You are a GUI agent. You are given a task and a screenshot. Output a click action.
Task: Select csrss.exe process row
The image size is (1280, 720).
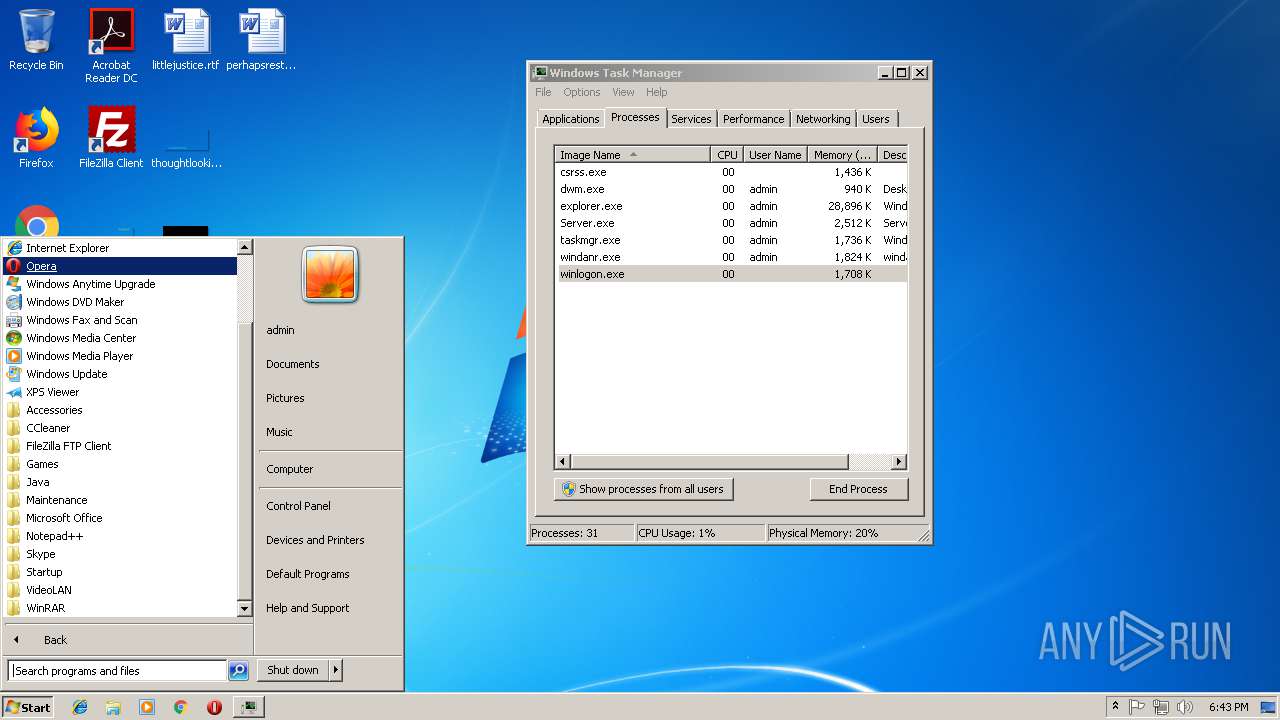731,172
